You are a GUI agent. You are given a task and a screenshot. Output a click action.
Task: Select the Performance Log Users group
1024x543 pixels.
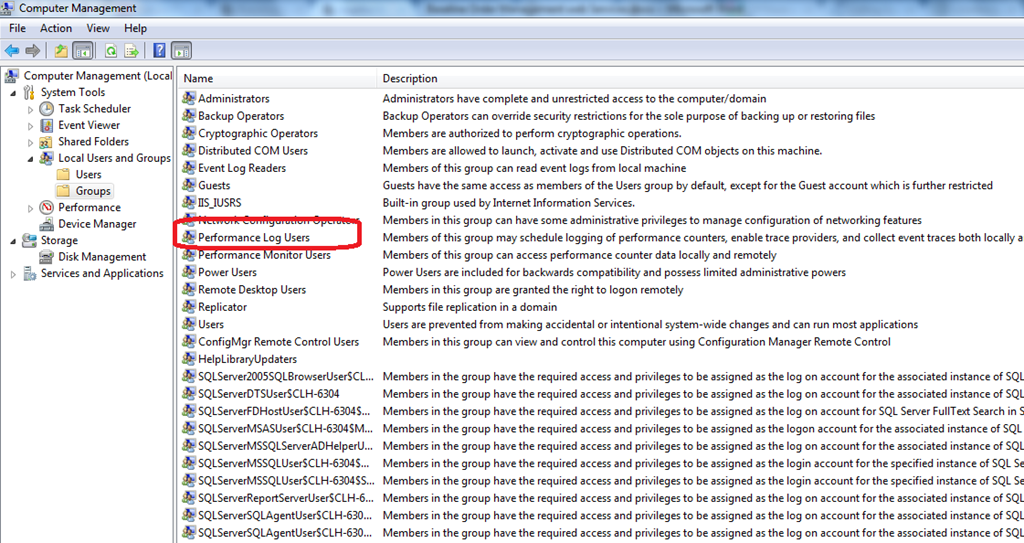tap(253, 237)
